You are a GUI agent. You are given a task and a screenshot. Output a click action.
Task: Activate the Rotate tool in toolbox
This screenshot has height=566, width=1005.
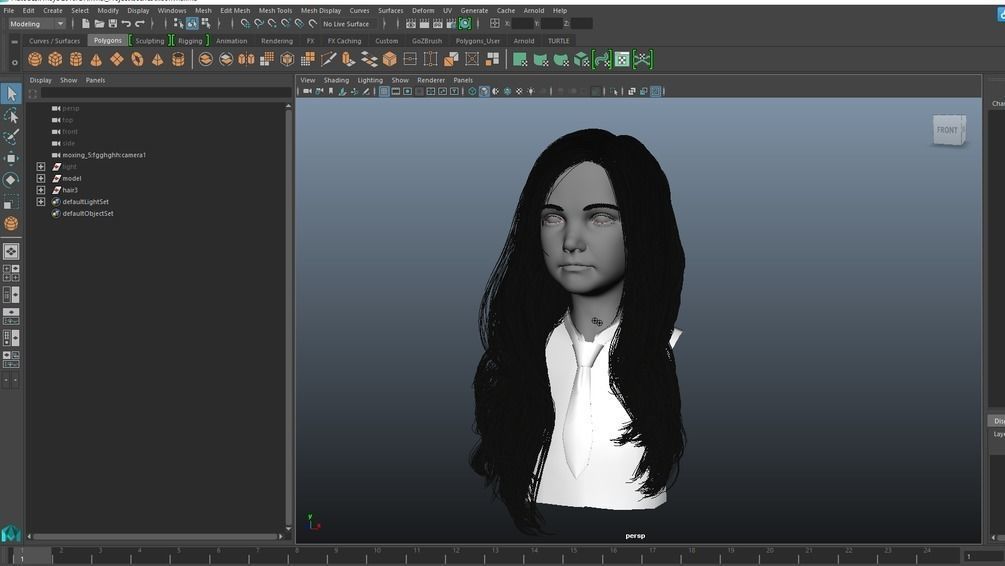[x=11, y=180]
